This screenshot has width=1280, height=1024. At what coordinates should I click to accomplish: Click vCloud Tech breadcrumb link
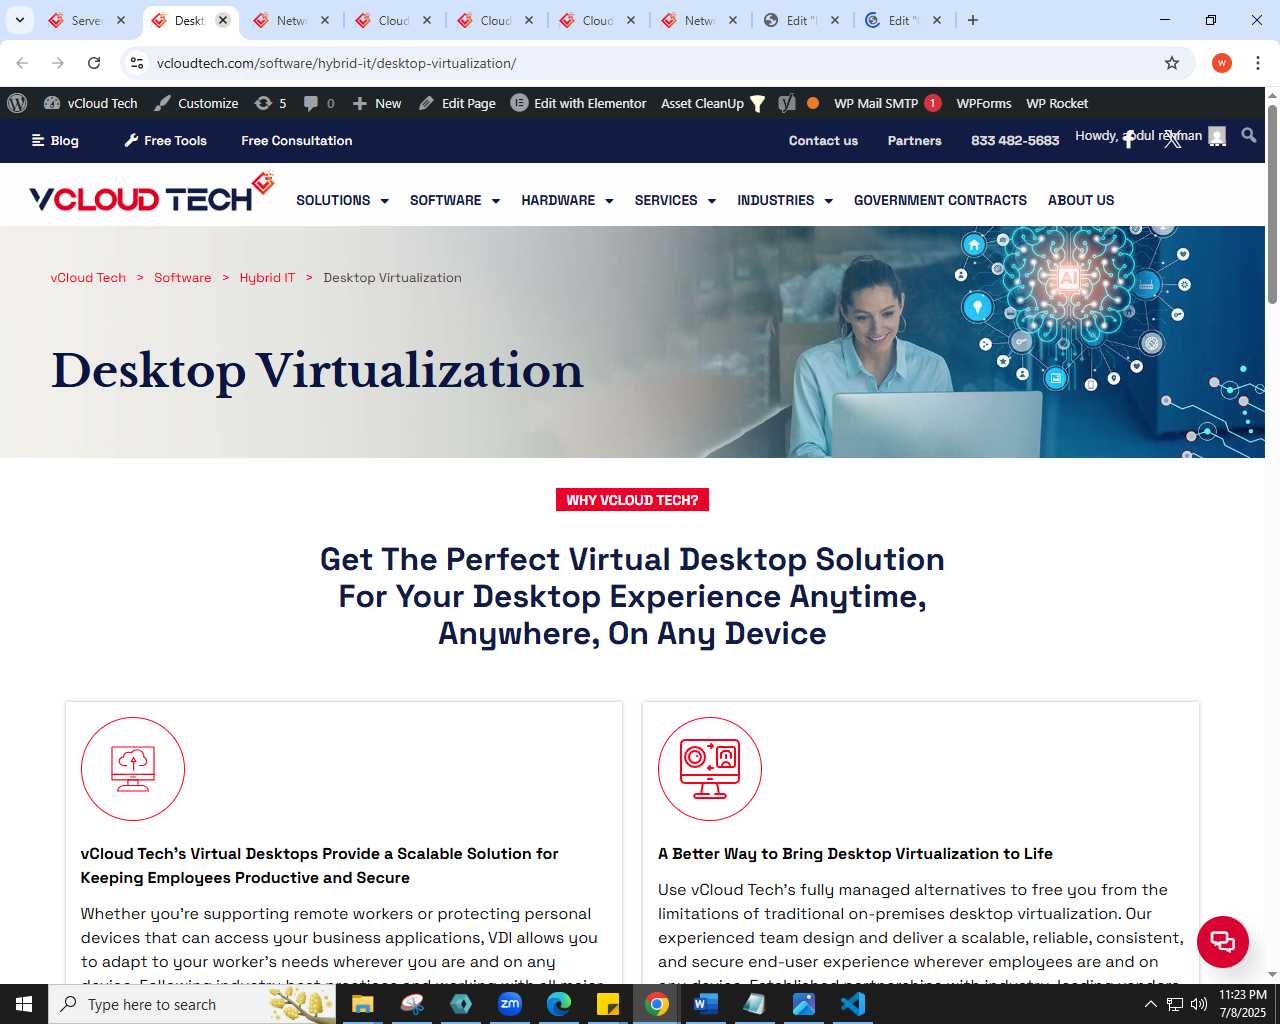point(88,278)
